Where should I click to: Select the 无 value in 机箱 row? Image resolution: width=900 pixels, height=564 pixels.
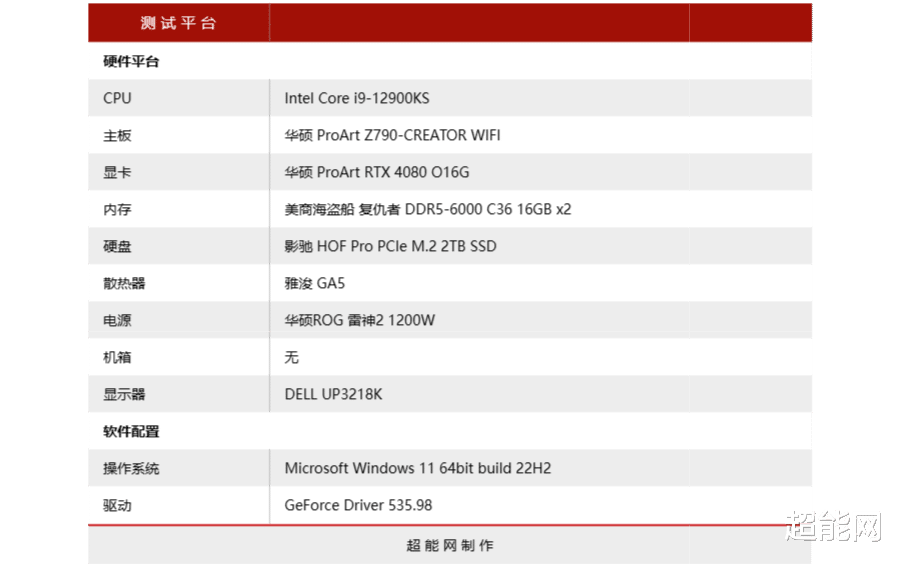pos(292,357)
